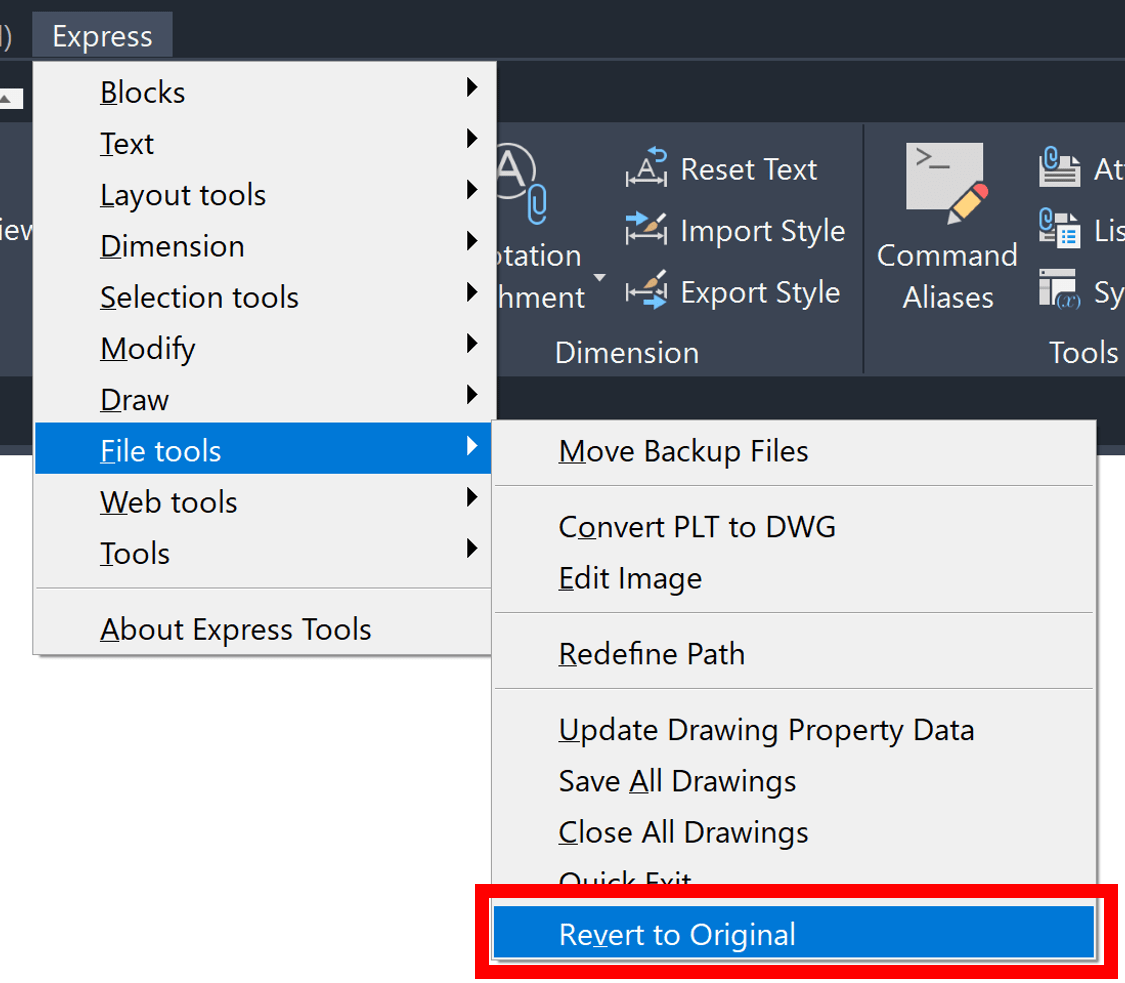Screen dimensions: 1125x983
Task: Click the Export Style icon
Action: point(646,292)
